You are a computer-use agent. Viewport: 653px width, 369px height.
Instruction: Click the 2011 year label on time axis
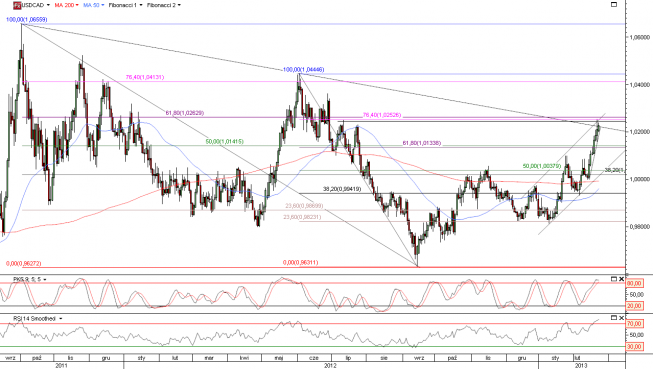coord(61,365)
